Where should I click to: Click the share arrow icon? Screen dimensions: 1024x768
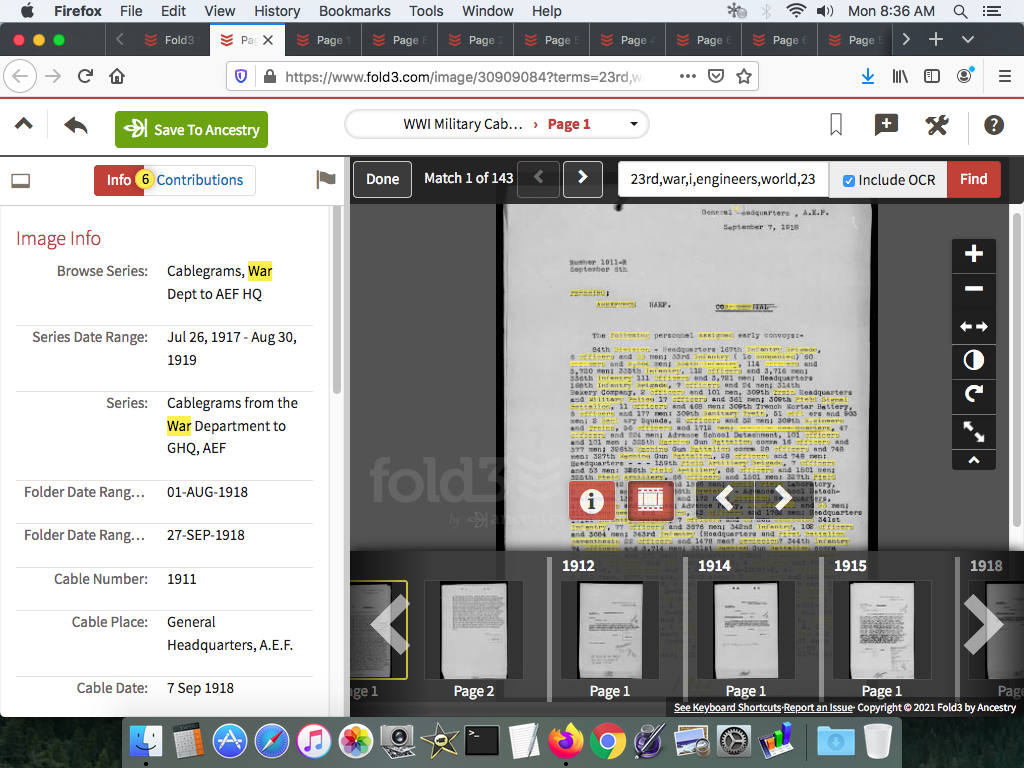(76, 126)
